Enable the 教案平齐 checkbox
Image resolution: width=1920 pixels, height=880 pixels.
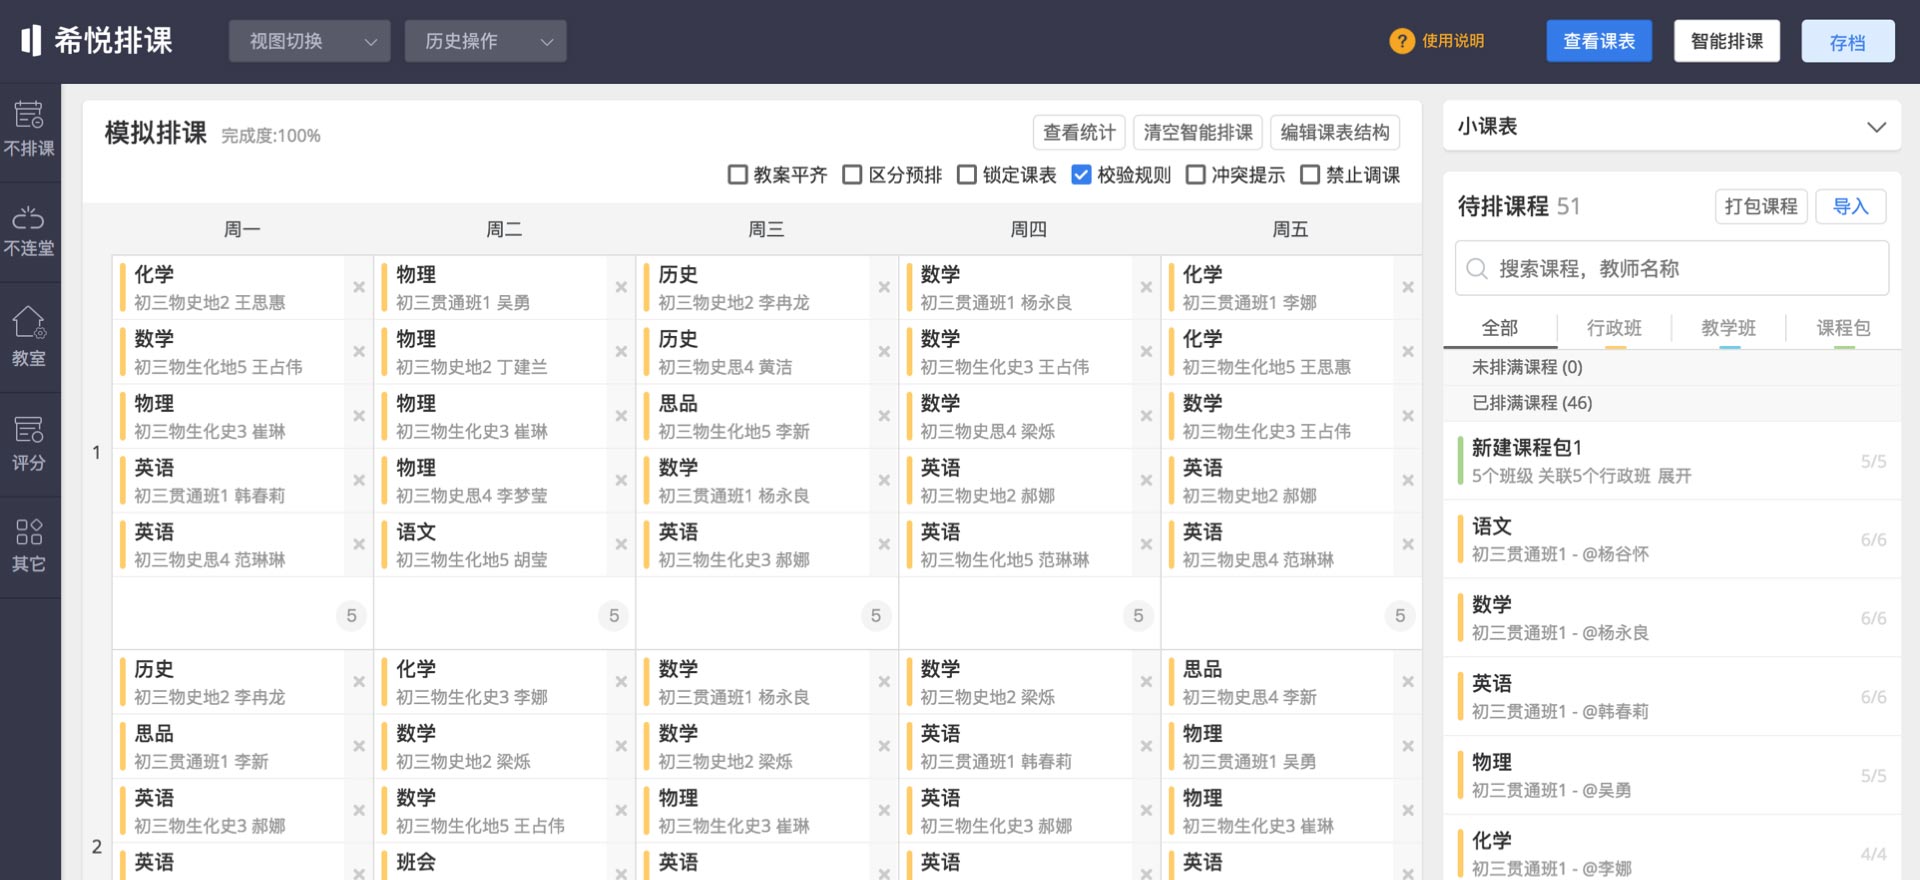[738, 175]
